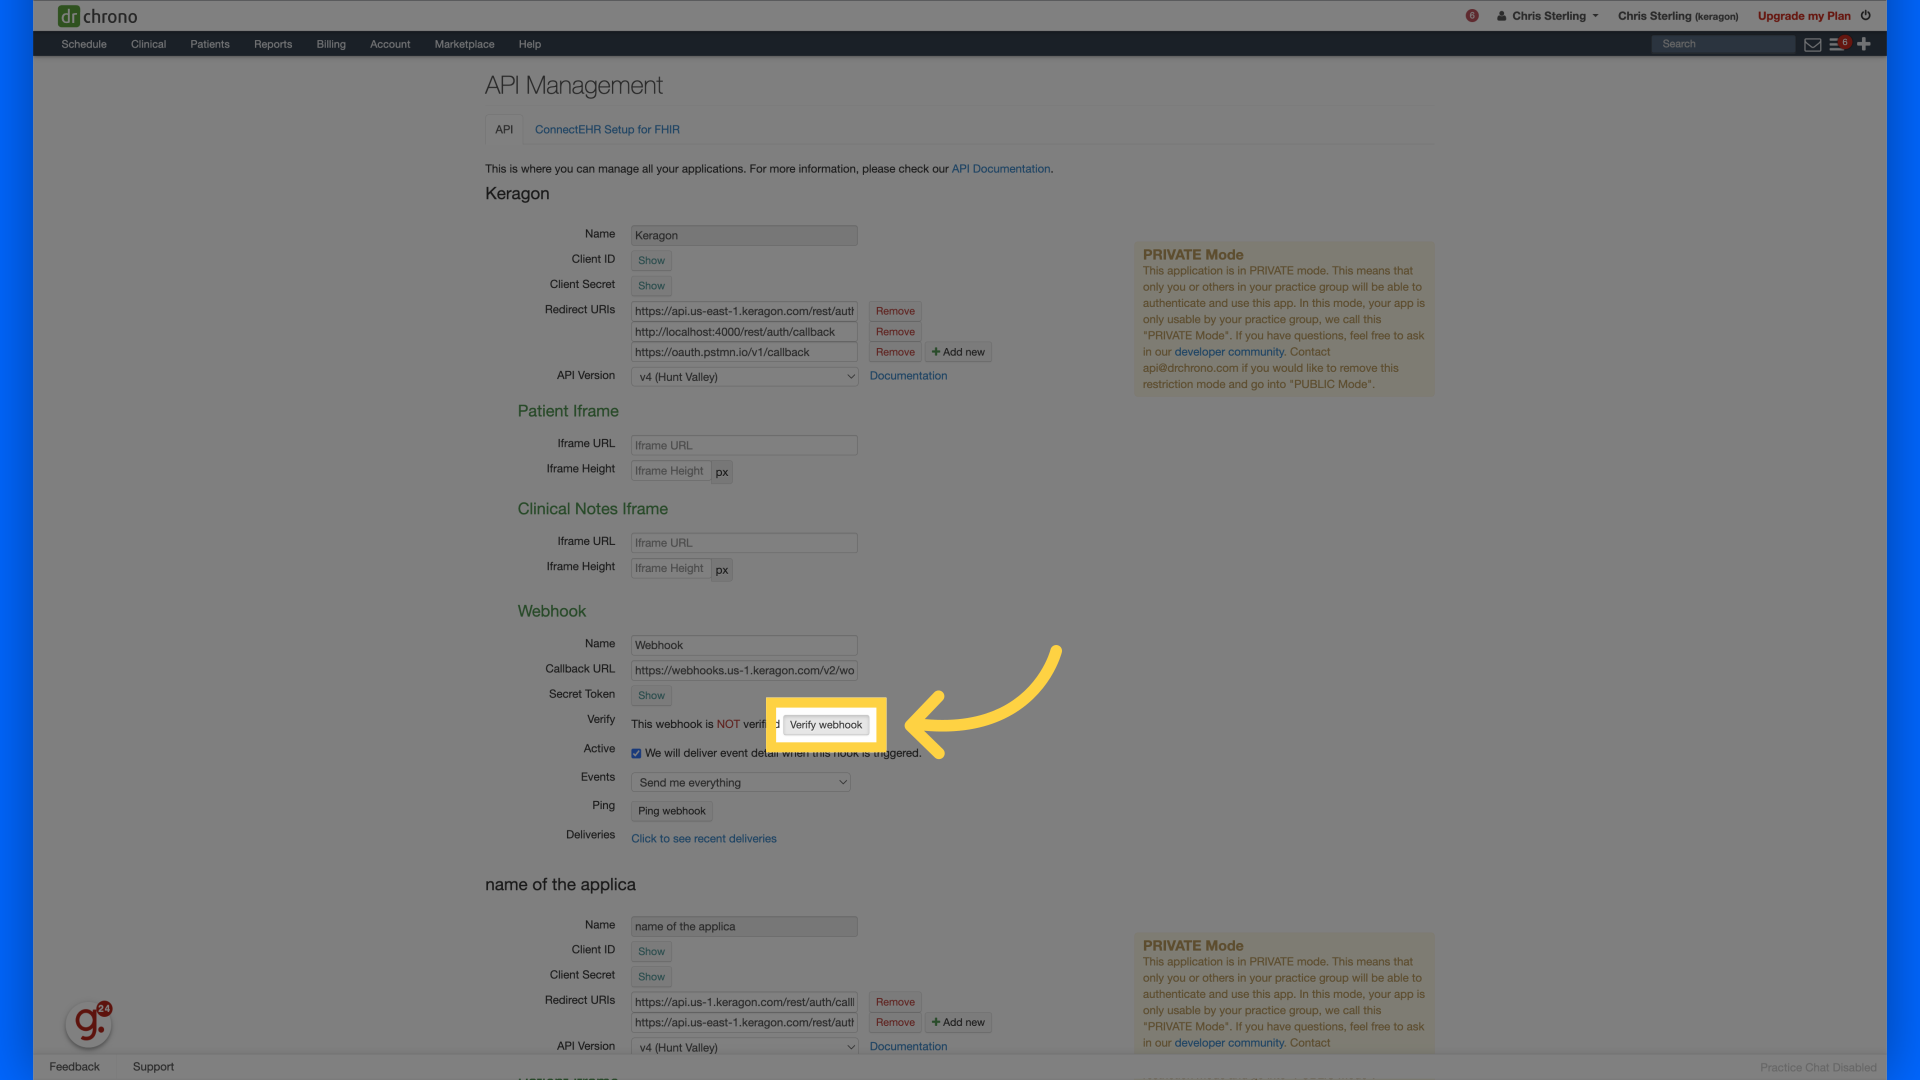Click the drchrono logo in the top bar

click(97, 16)
